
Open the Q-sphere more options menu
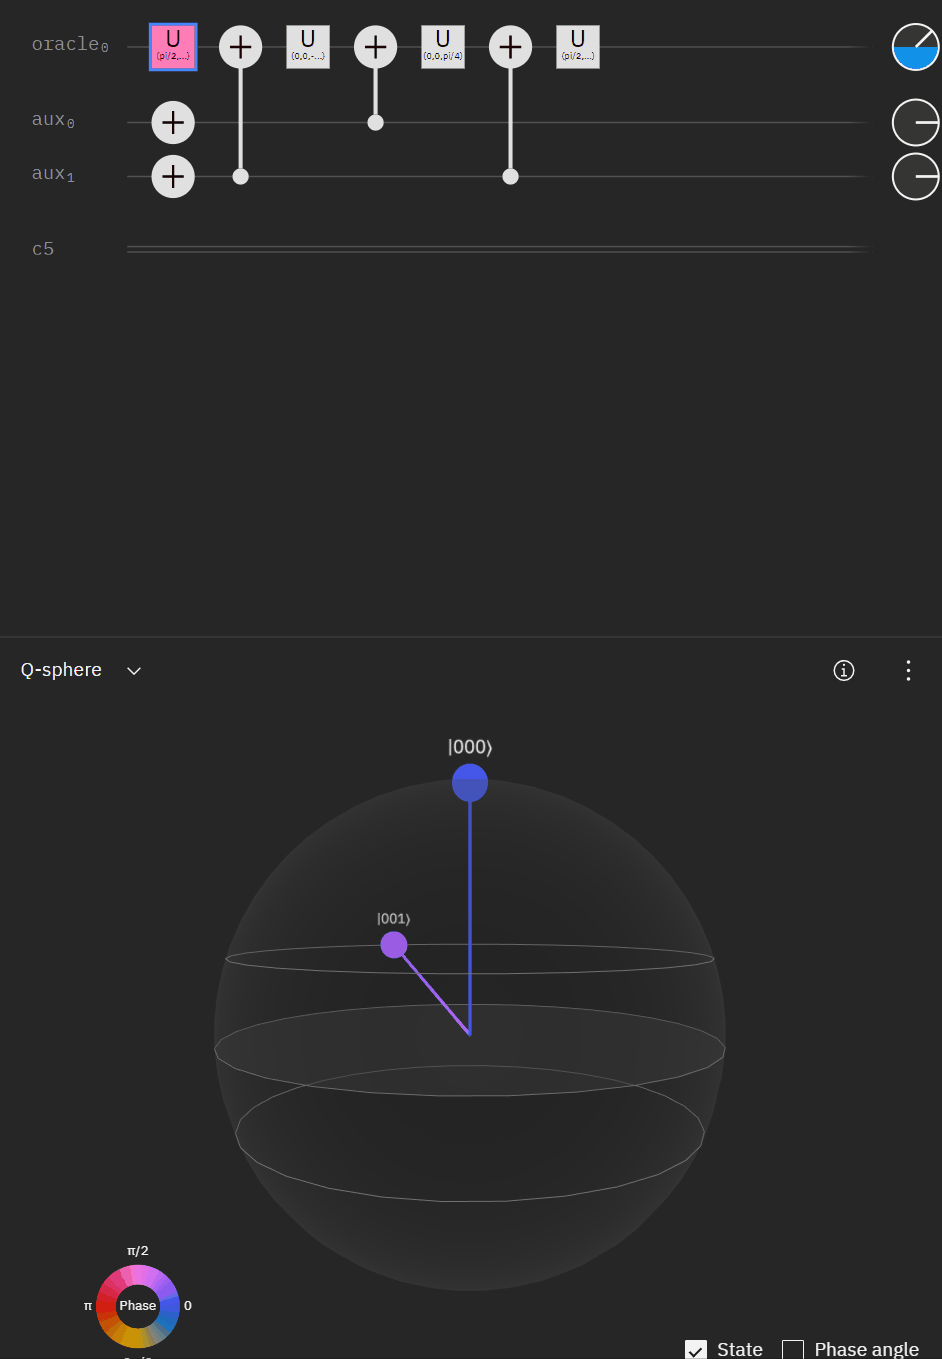click(908, 670)
